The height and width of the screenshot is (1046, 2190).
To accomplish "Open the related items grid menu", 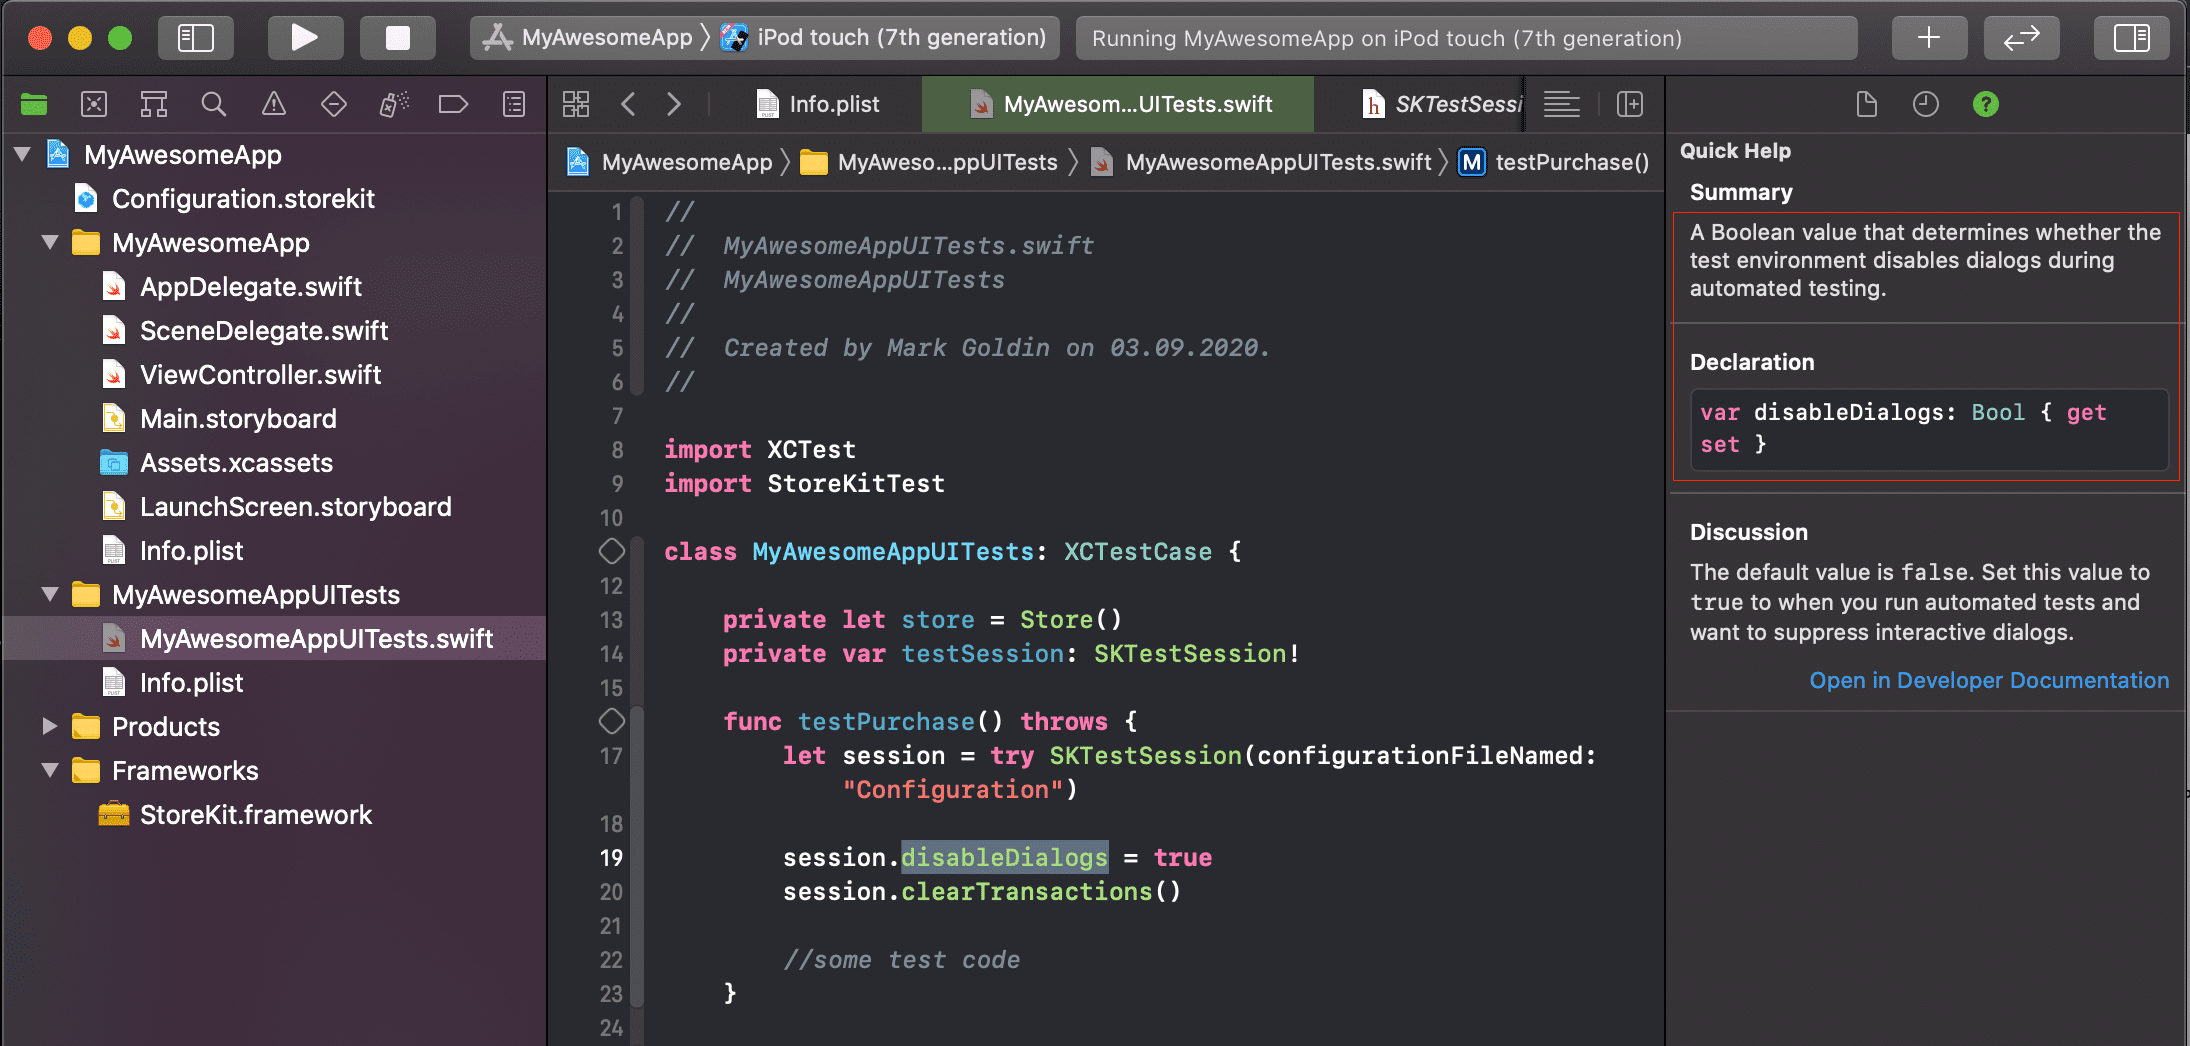I will click(x=576, y=104).
